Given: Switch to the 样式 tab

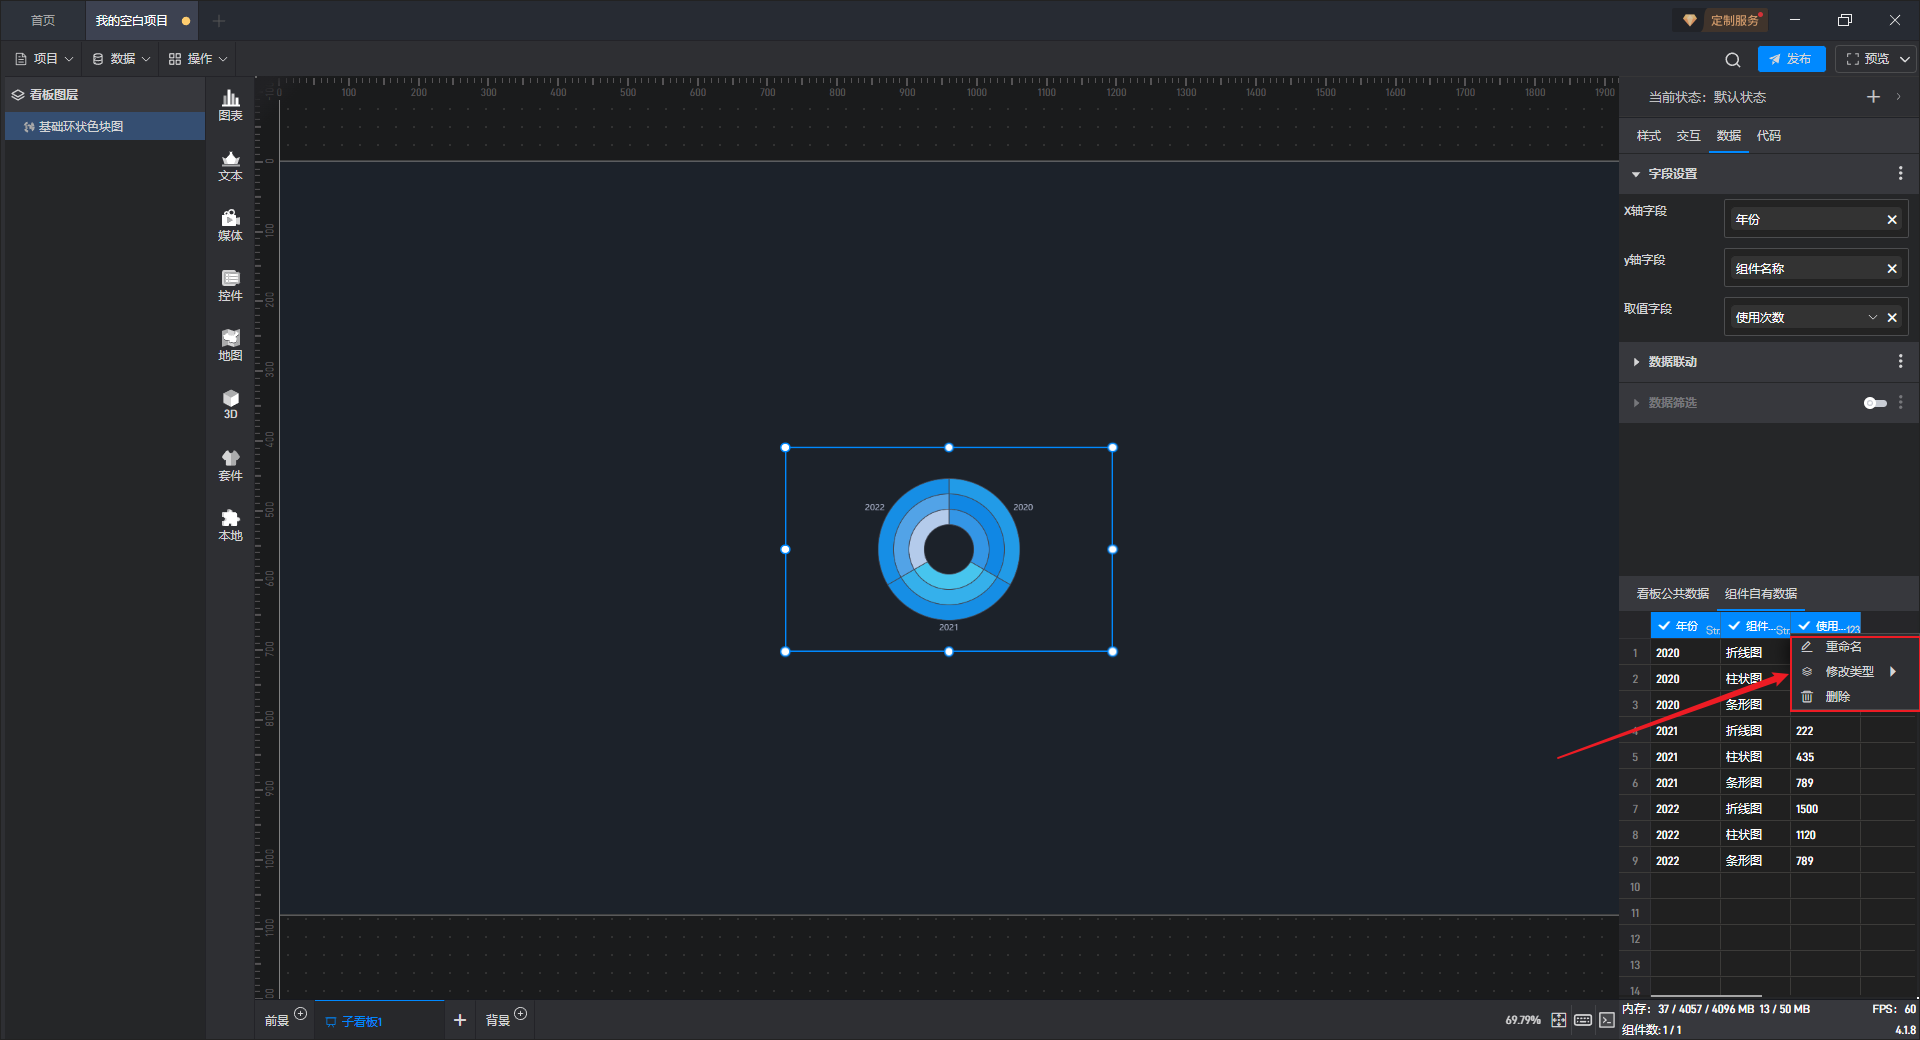Looking at the screenshot, I should (1648, 136).
